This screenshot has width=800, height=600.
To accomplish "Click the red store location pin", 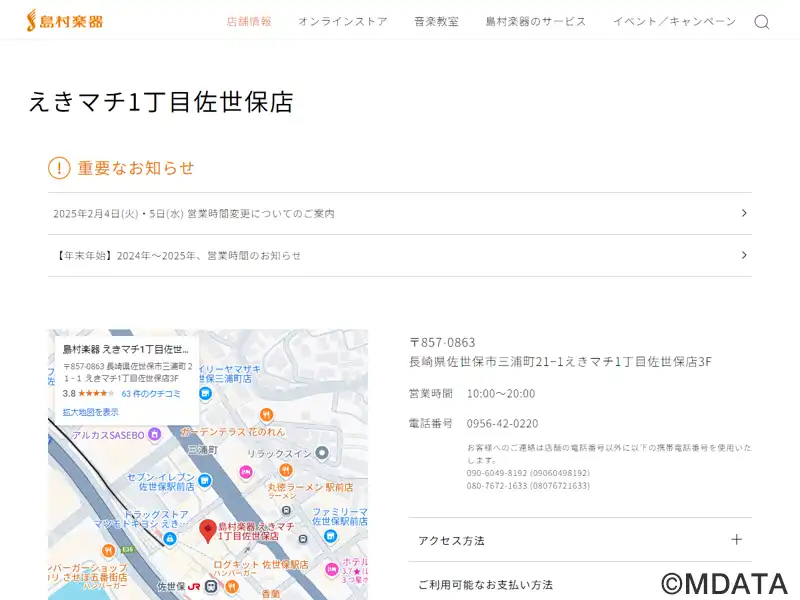I will click(x=208, y=531).
